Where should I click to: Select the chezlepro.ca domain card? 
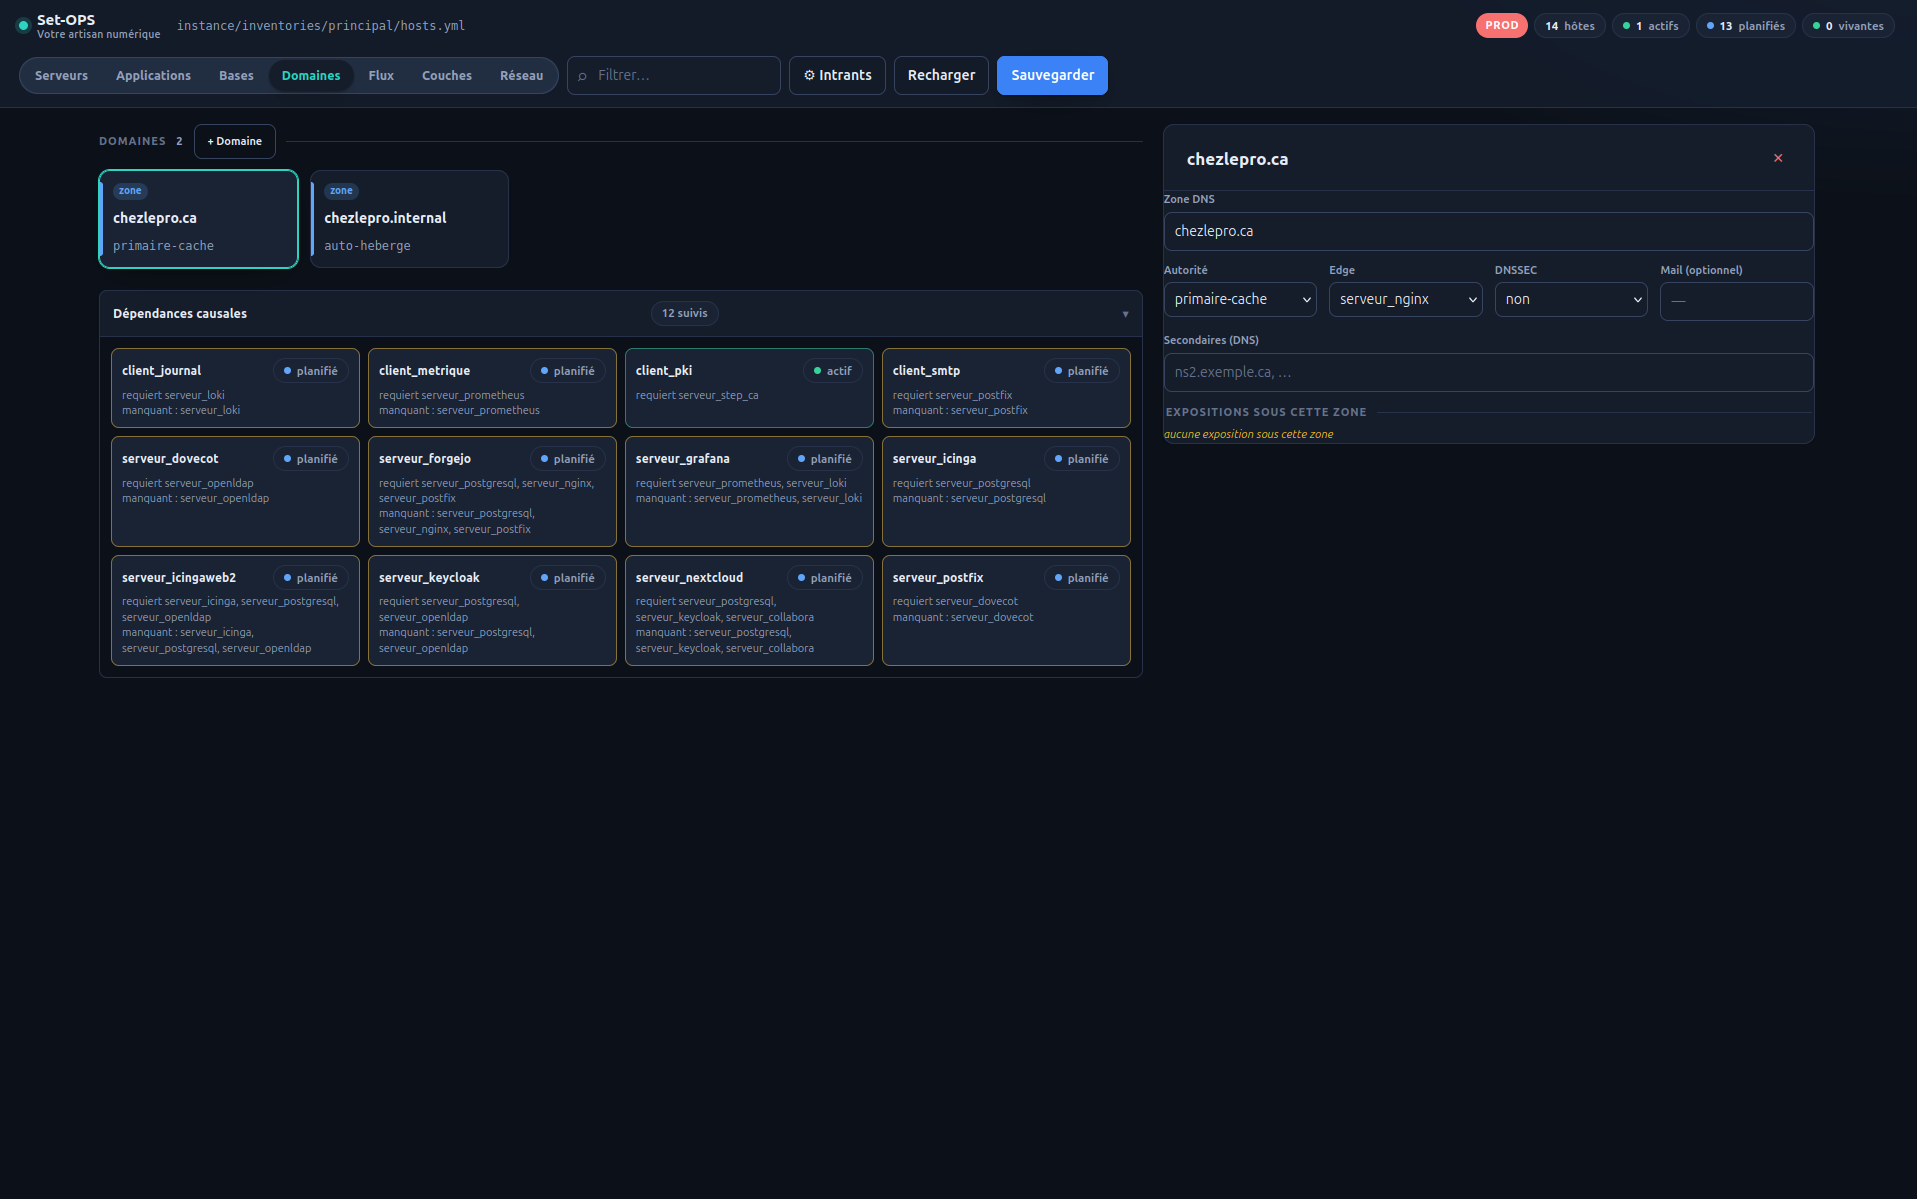tap(199, 219)
